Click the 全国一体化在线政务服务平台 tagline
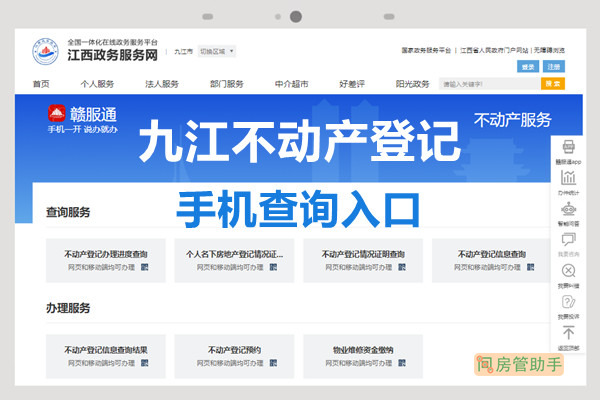Viewport: 600px width, 400px height. [112, 42]
